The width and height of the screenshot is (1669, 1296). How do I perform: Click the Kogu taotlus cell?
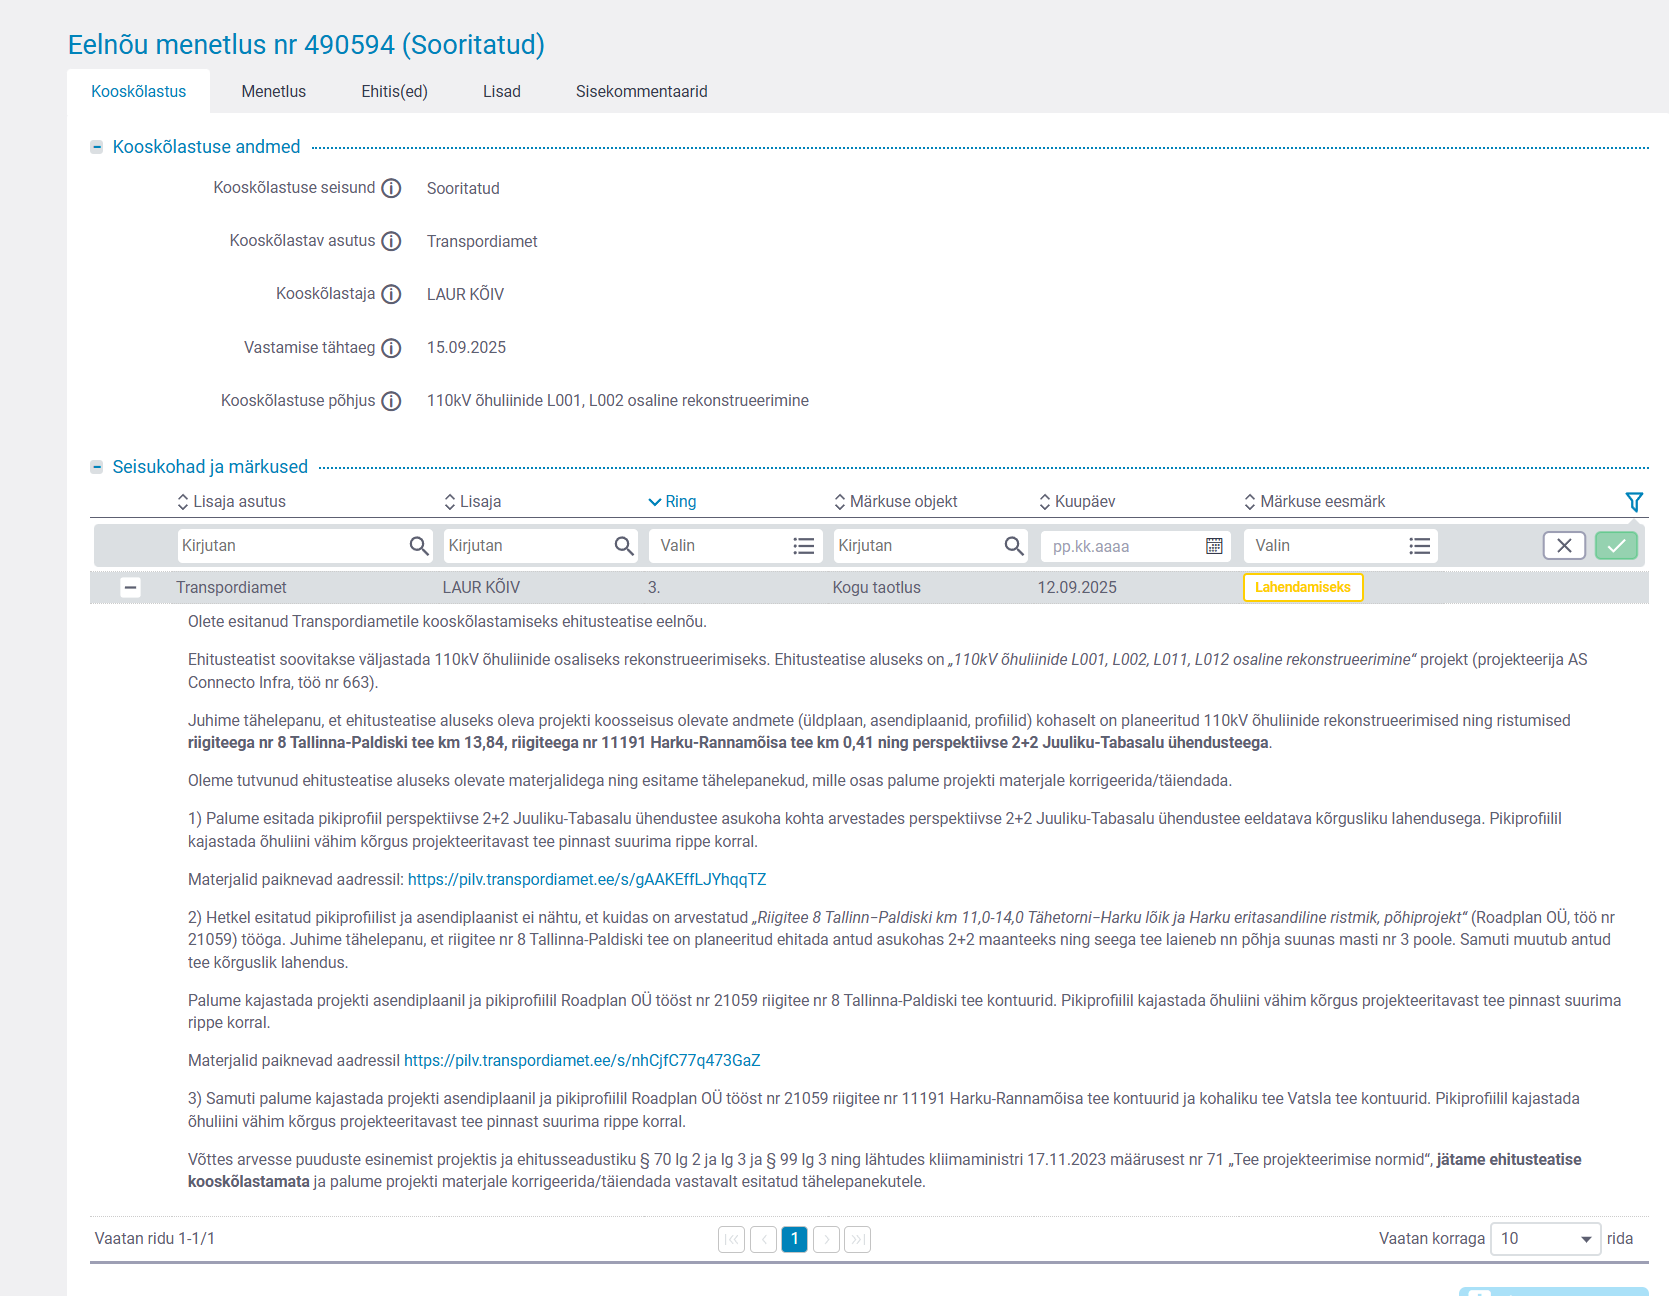[876, 588]
